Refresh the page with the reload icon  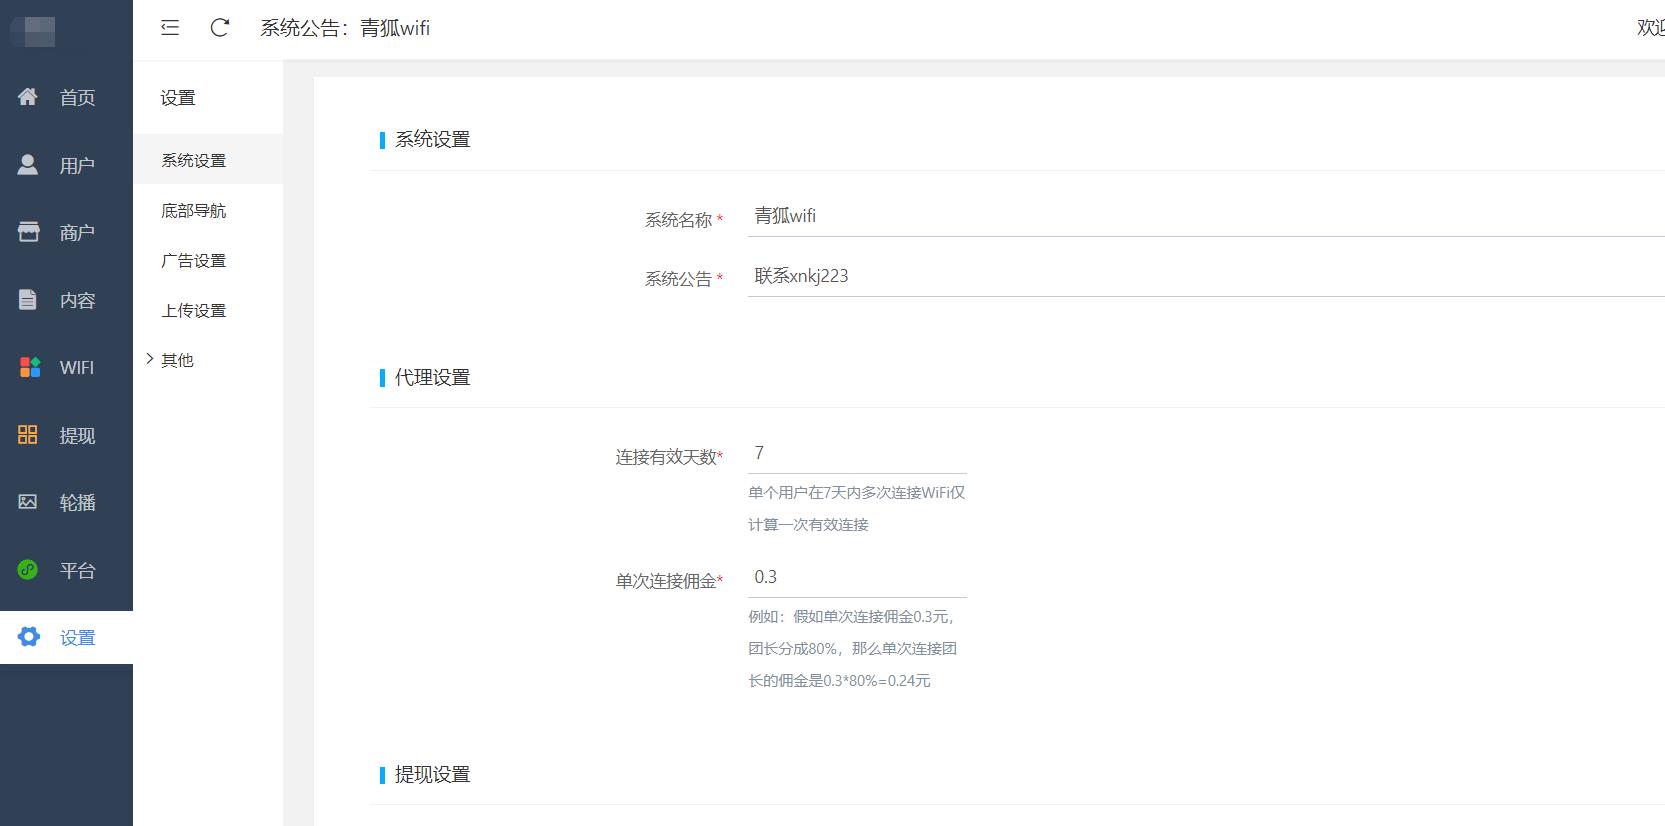pos(220,28)
